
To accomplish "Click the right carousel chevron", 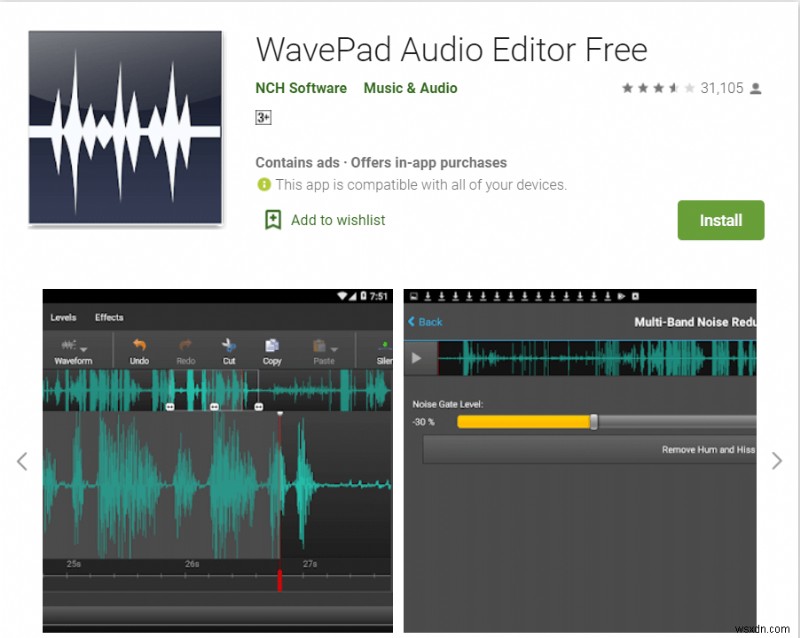I will (x=778, y=461).
